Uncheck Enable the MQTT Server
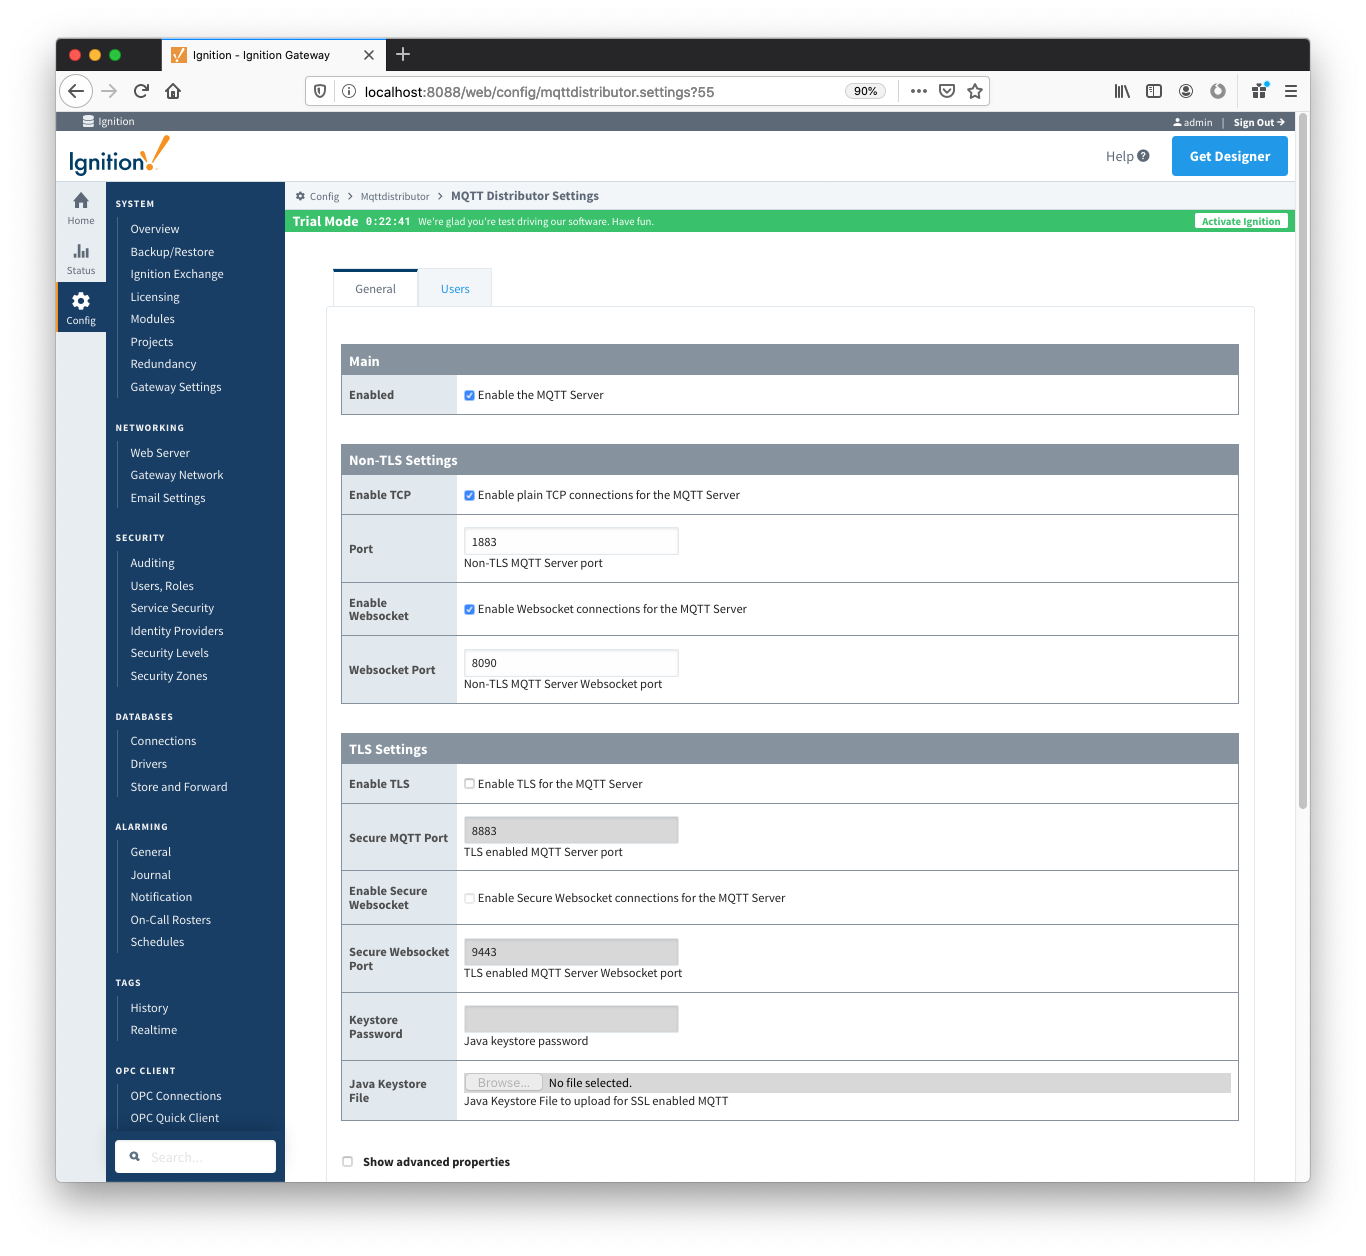 pos(469,395)
